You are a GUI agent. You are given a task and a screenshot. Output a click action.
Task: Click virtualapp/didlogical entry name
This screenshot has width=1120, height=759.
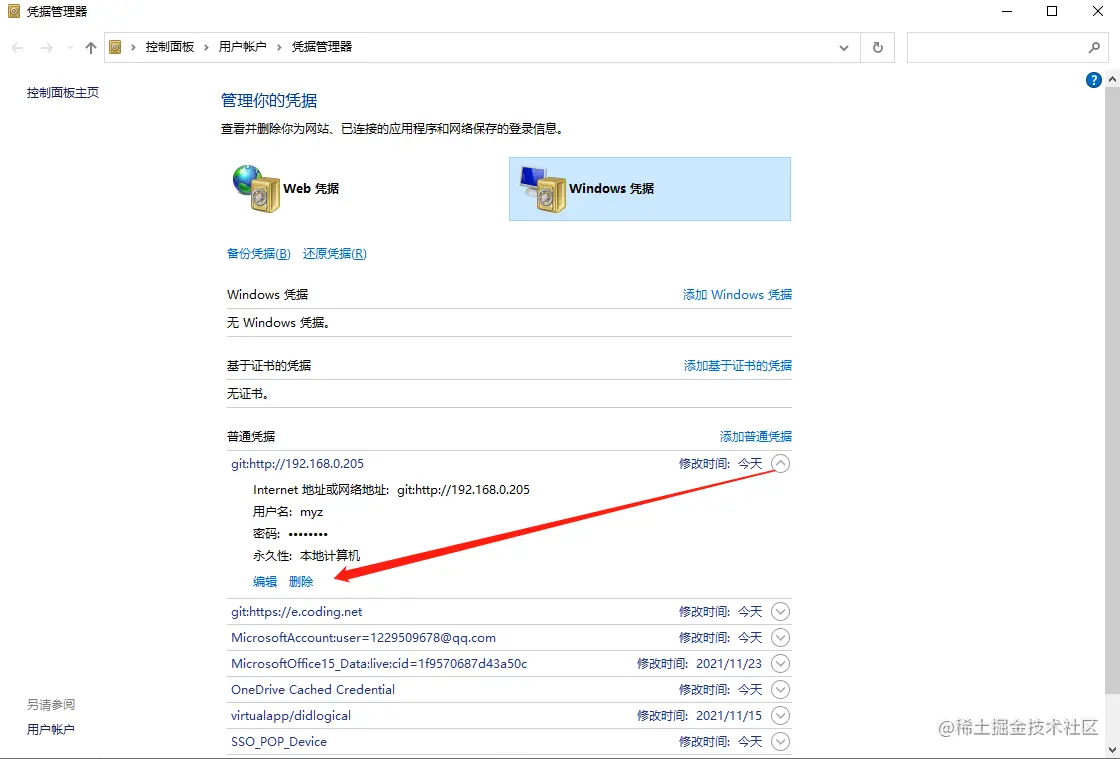click(x=291, y=715)
